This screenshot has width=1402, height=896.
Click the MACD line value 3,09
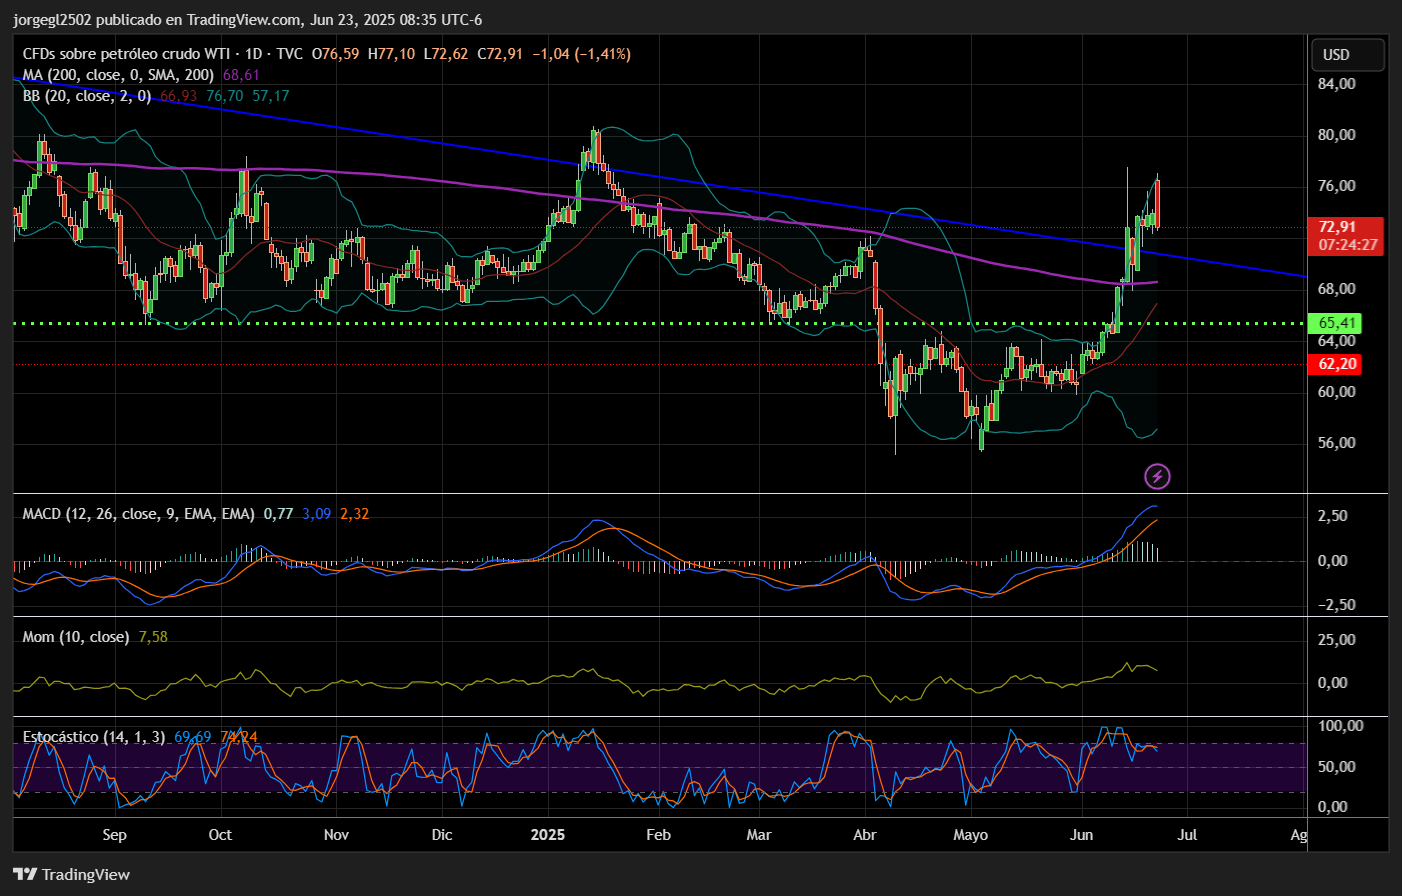tap(316, 514)
